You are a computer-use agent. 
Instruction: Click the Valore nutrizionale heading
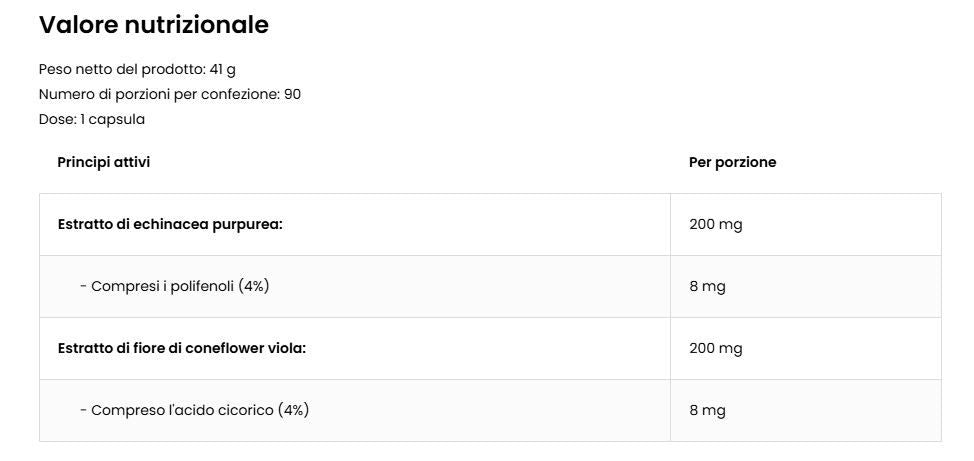[153, 26]
